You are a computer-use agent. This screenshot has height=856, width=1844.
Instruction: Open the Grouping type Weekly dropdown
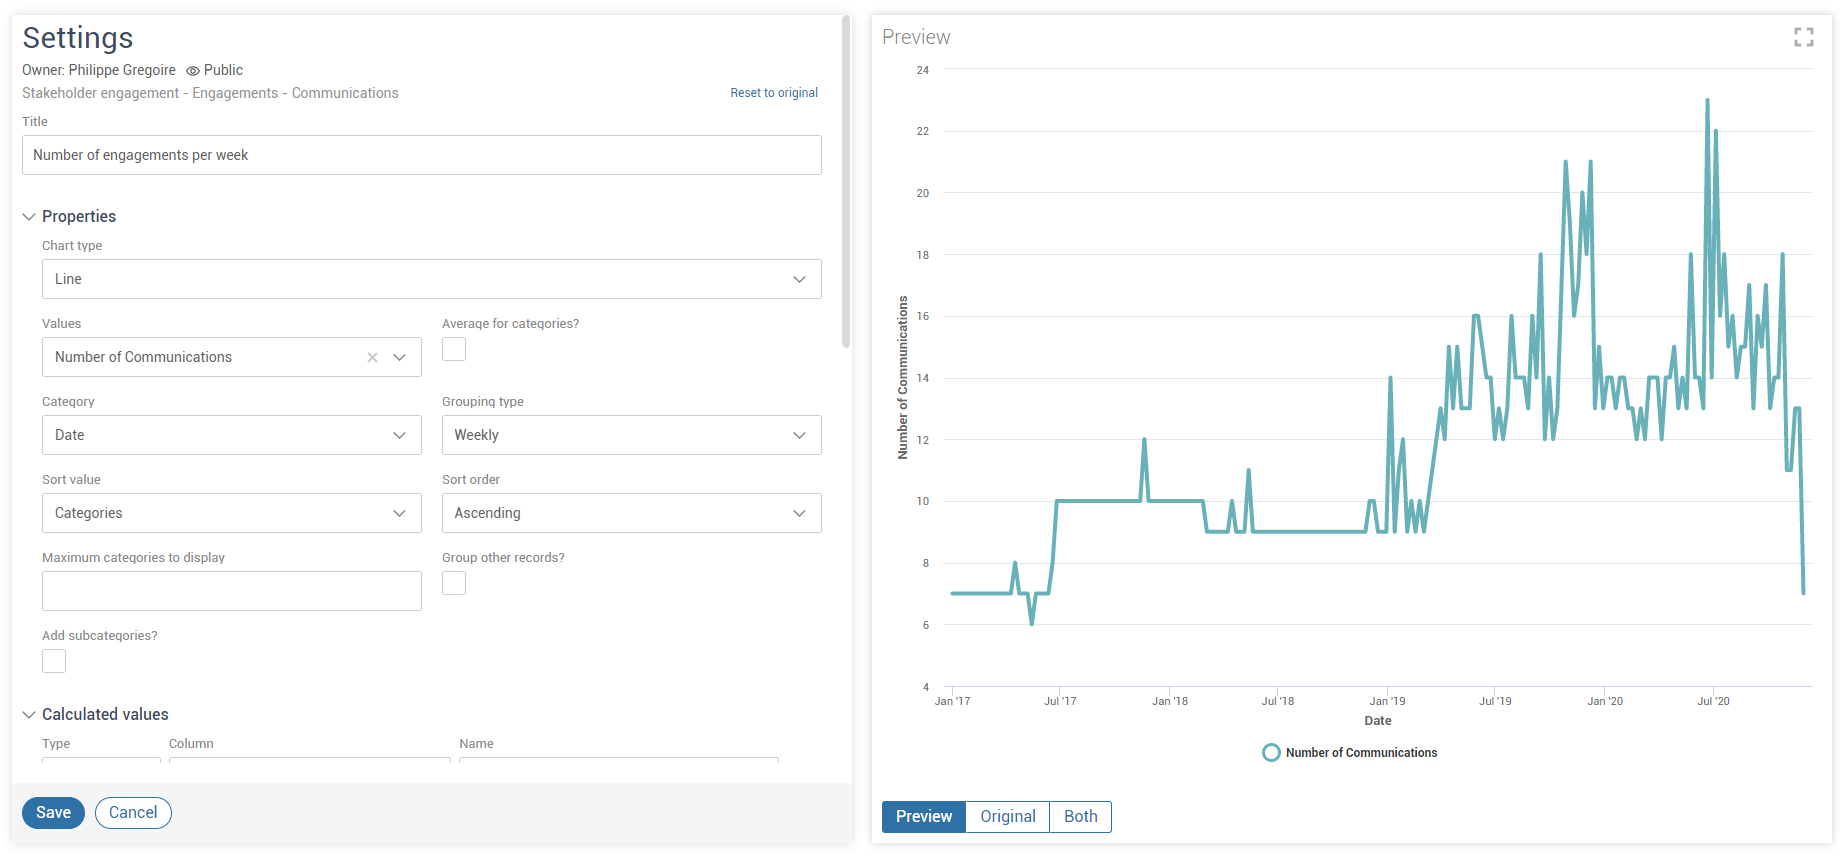[631, 435]
